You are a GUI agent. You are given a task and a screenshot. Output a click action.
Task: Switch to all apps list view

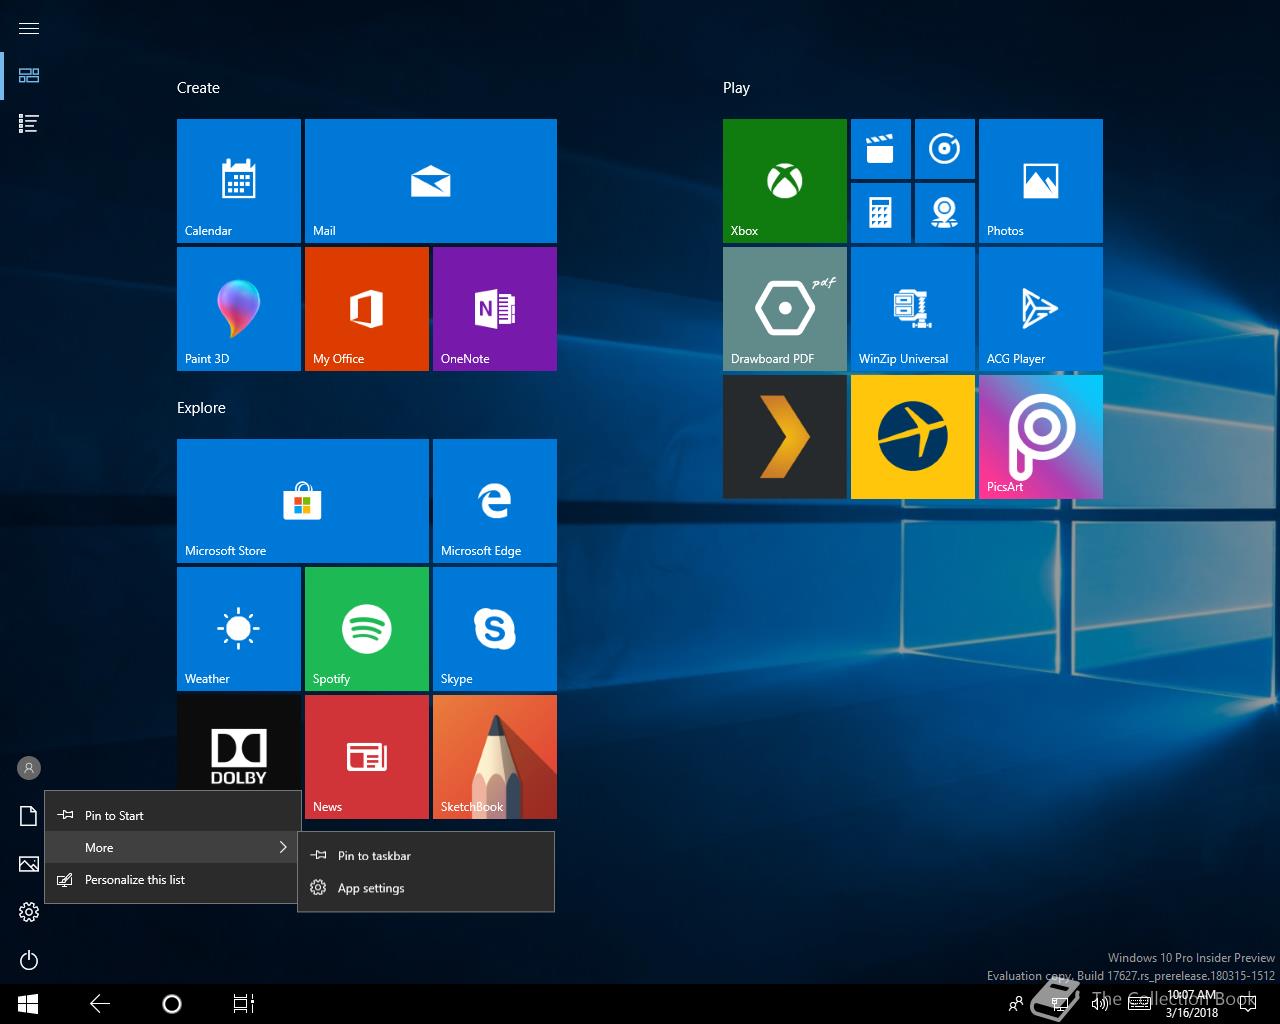click(x=29, y=124)
